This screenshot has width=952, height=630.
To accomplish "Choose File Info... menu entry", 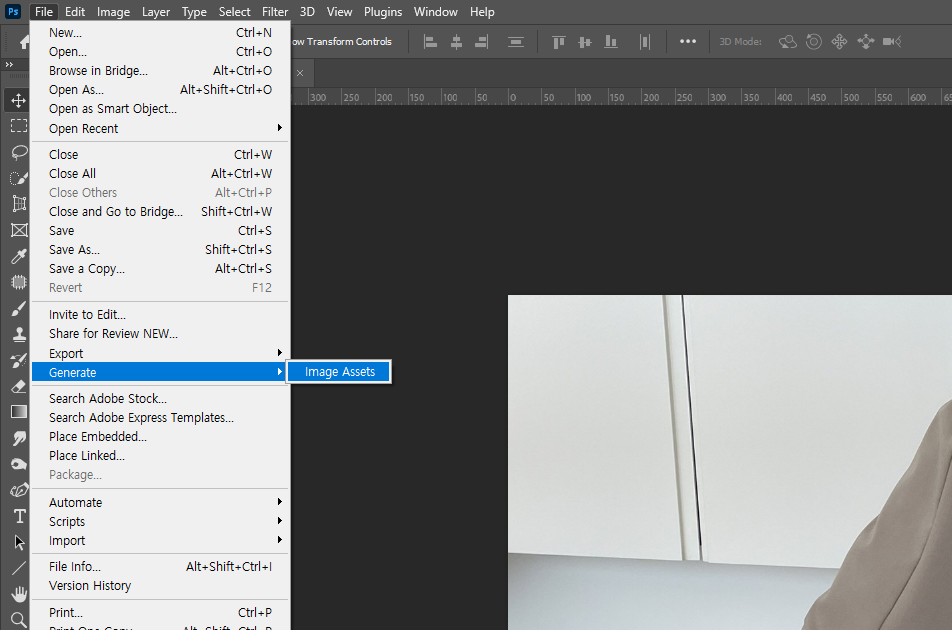I will pos(160,566).
